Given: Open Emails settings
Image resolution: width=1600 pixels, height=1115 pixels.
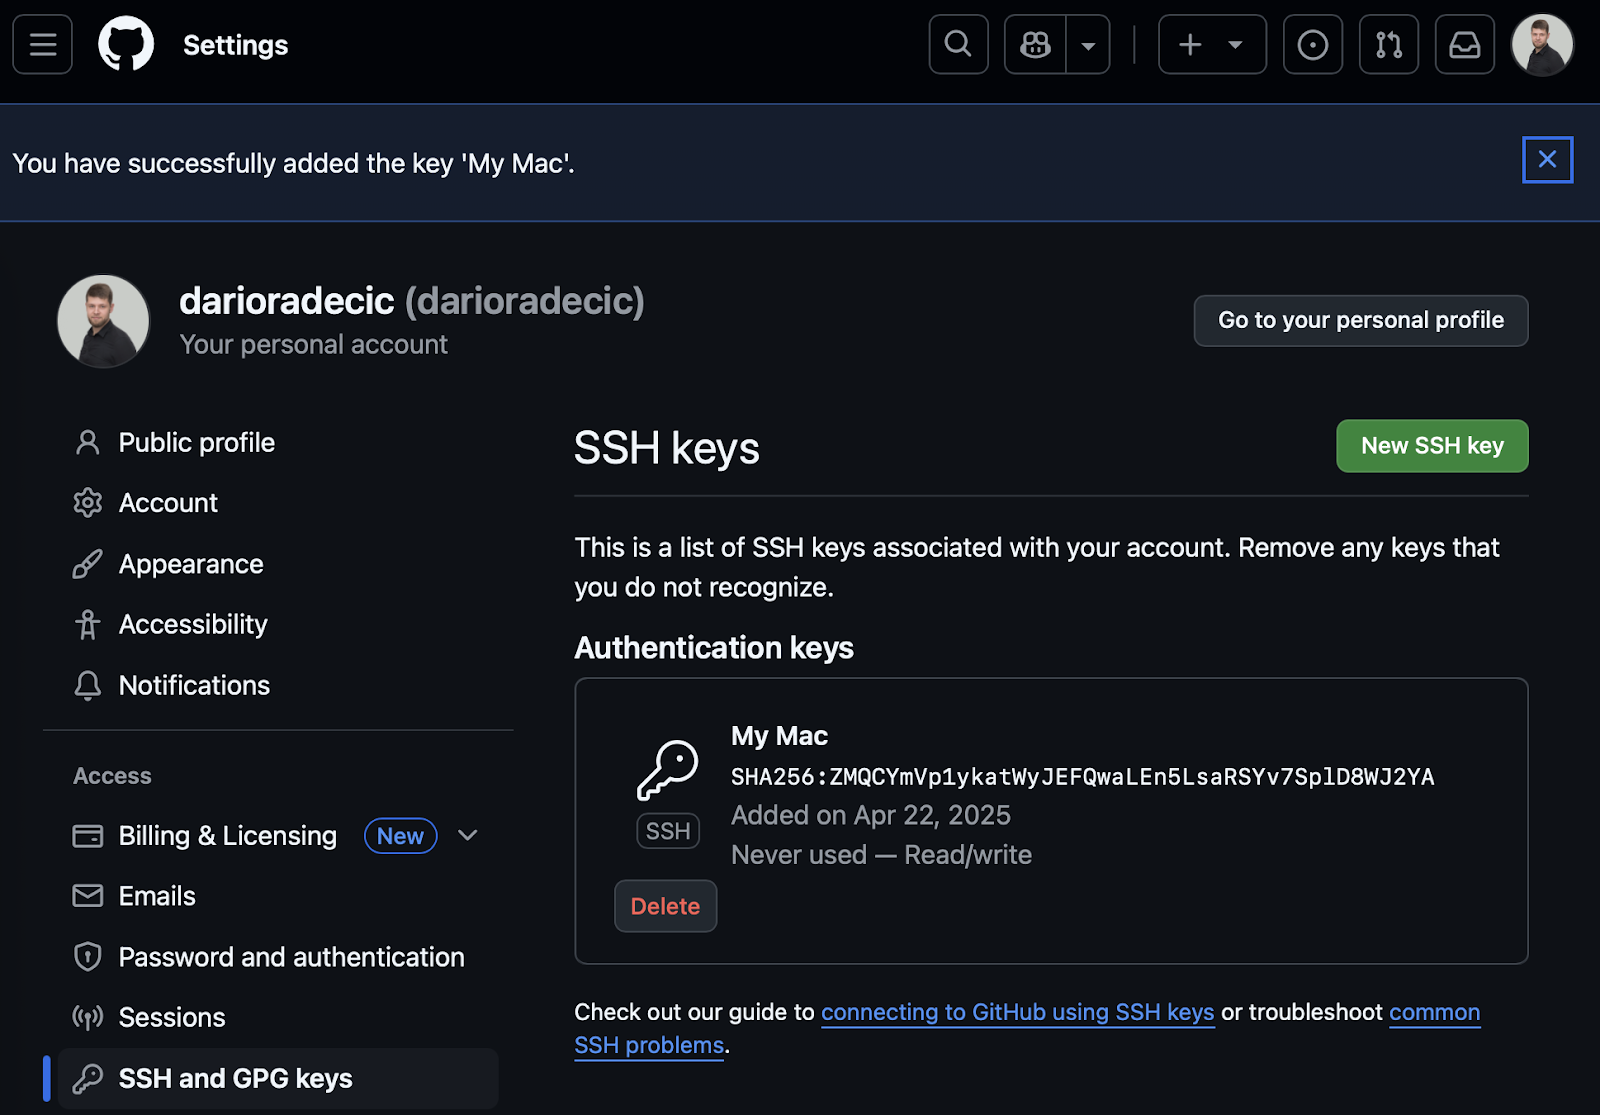Looking at the screenshot, I should [x=278, y=896].
